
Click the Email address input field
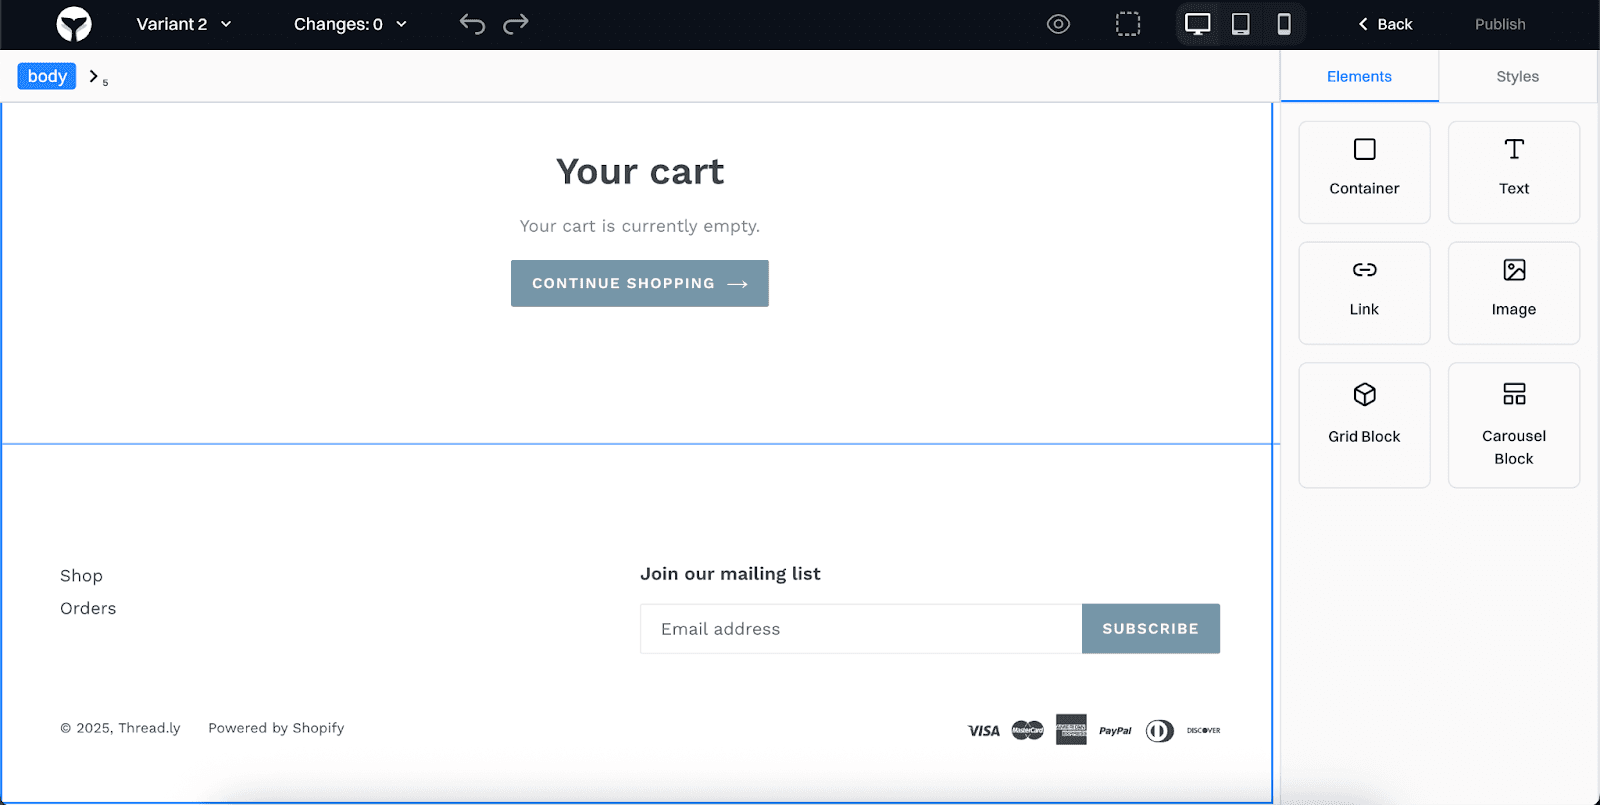pos(861,629)
